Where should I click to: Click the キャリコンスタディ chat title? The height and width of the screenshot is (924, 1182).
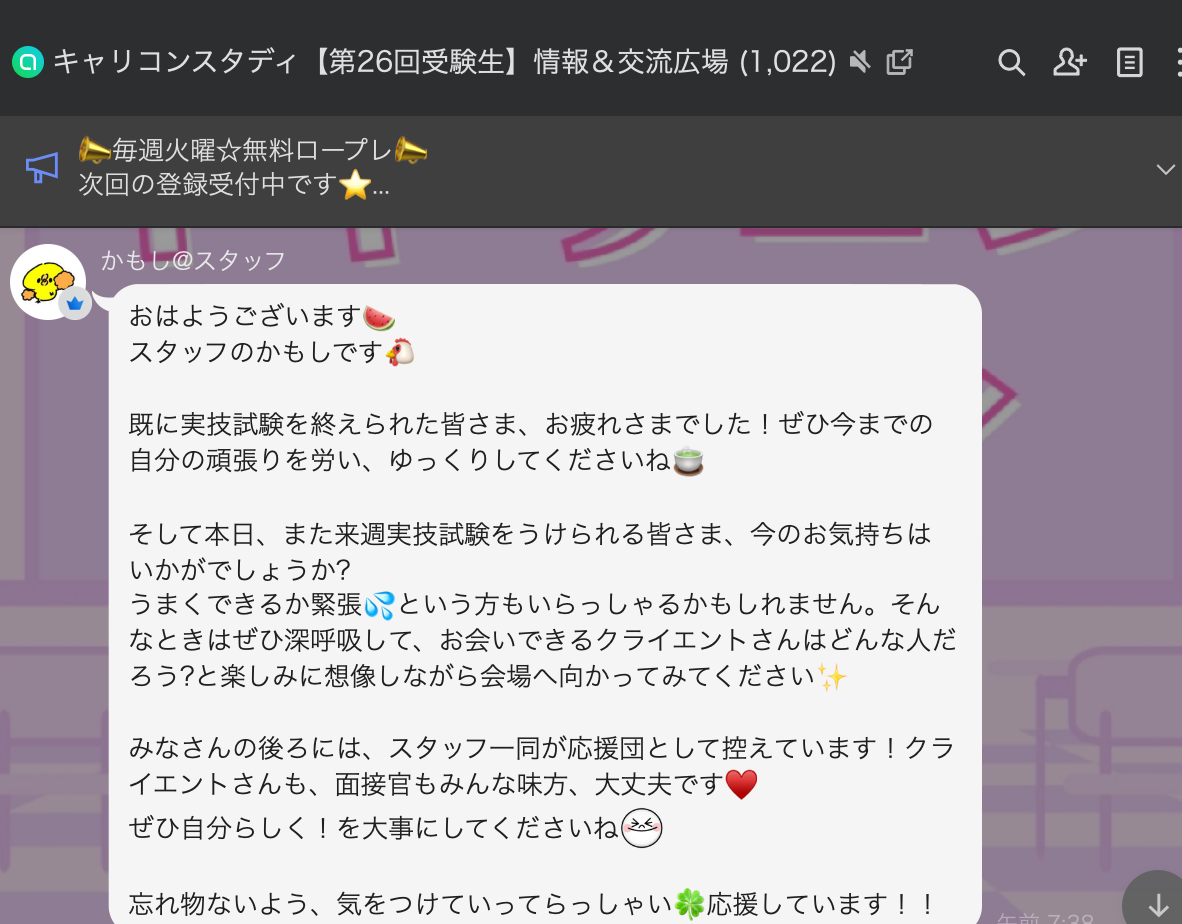(444, 63)
